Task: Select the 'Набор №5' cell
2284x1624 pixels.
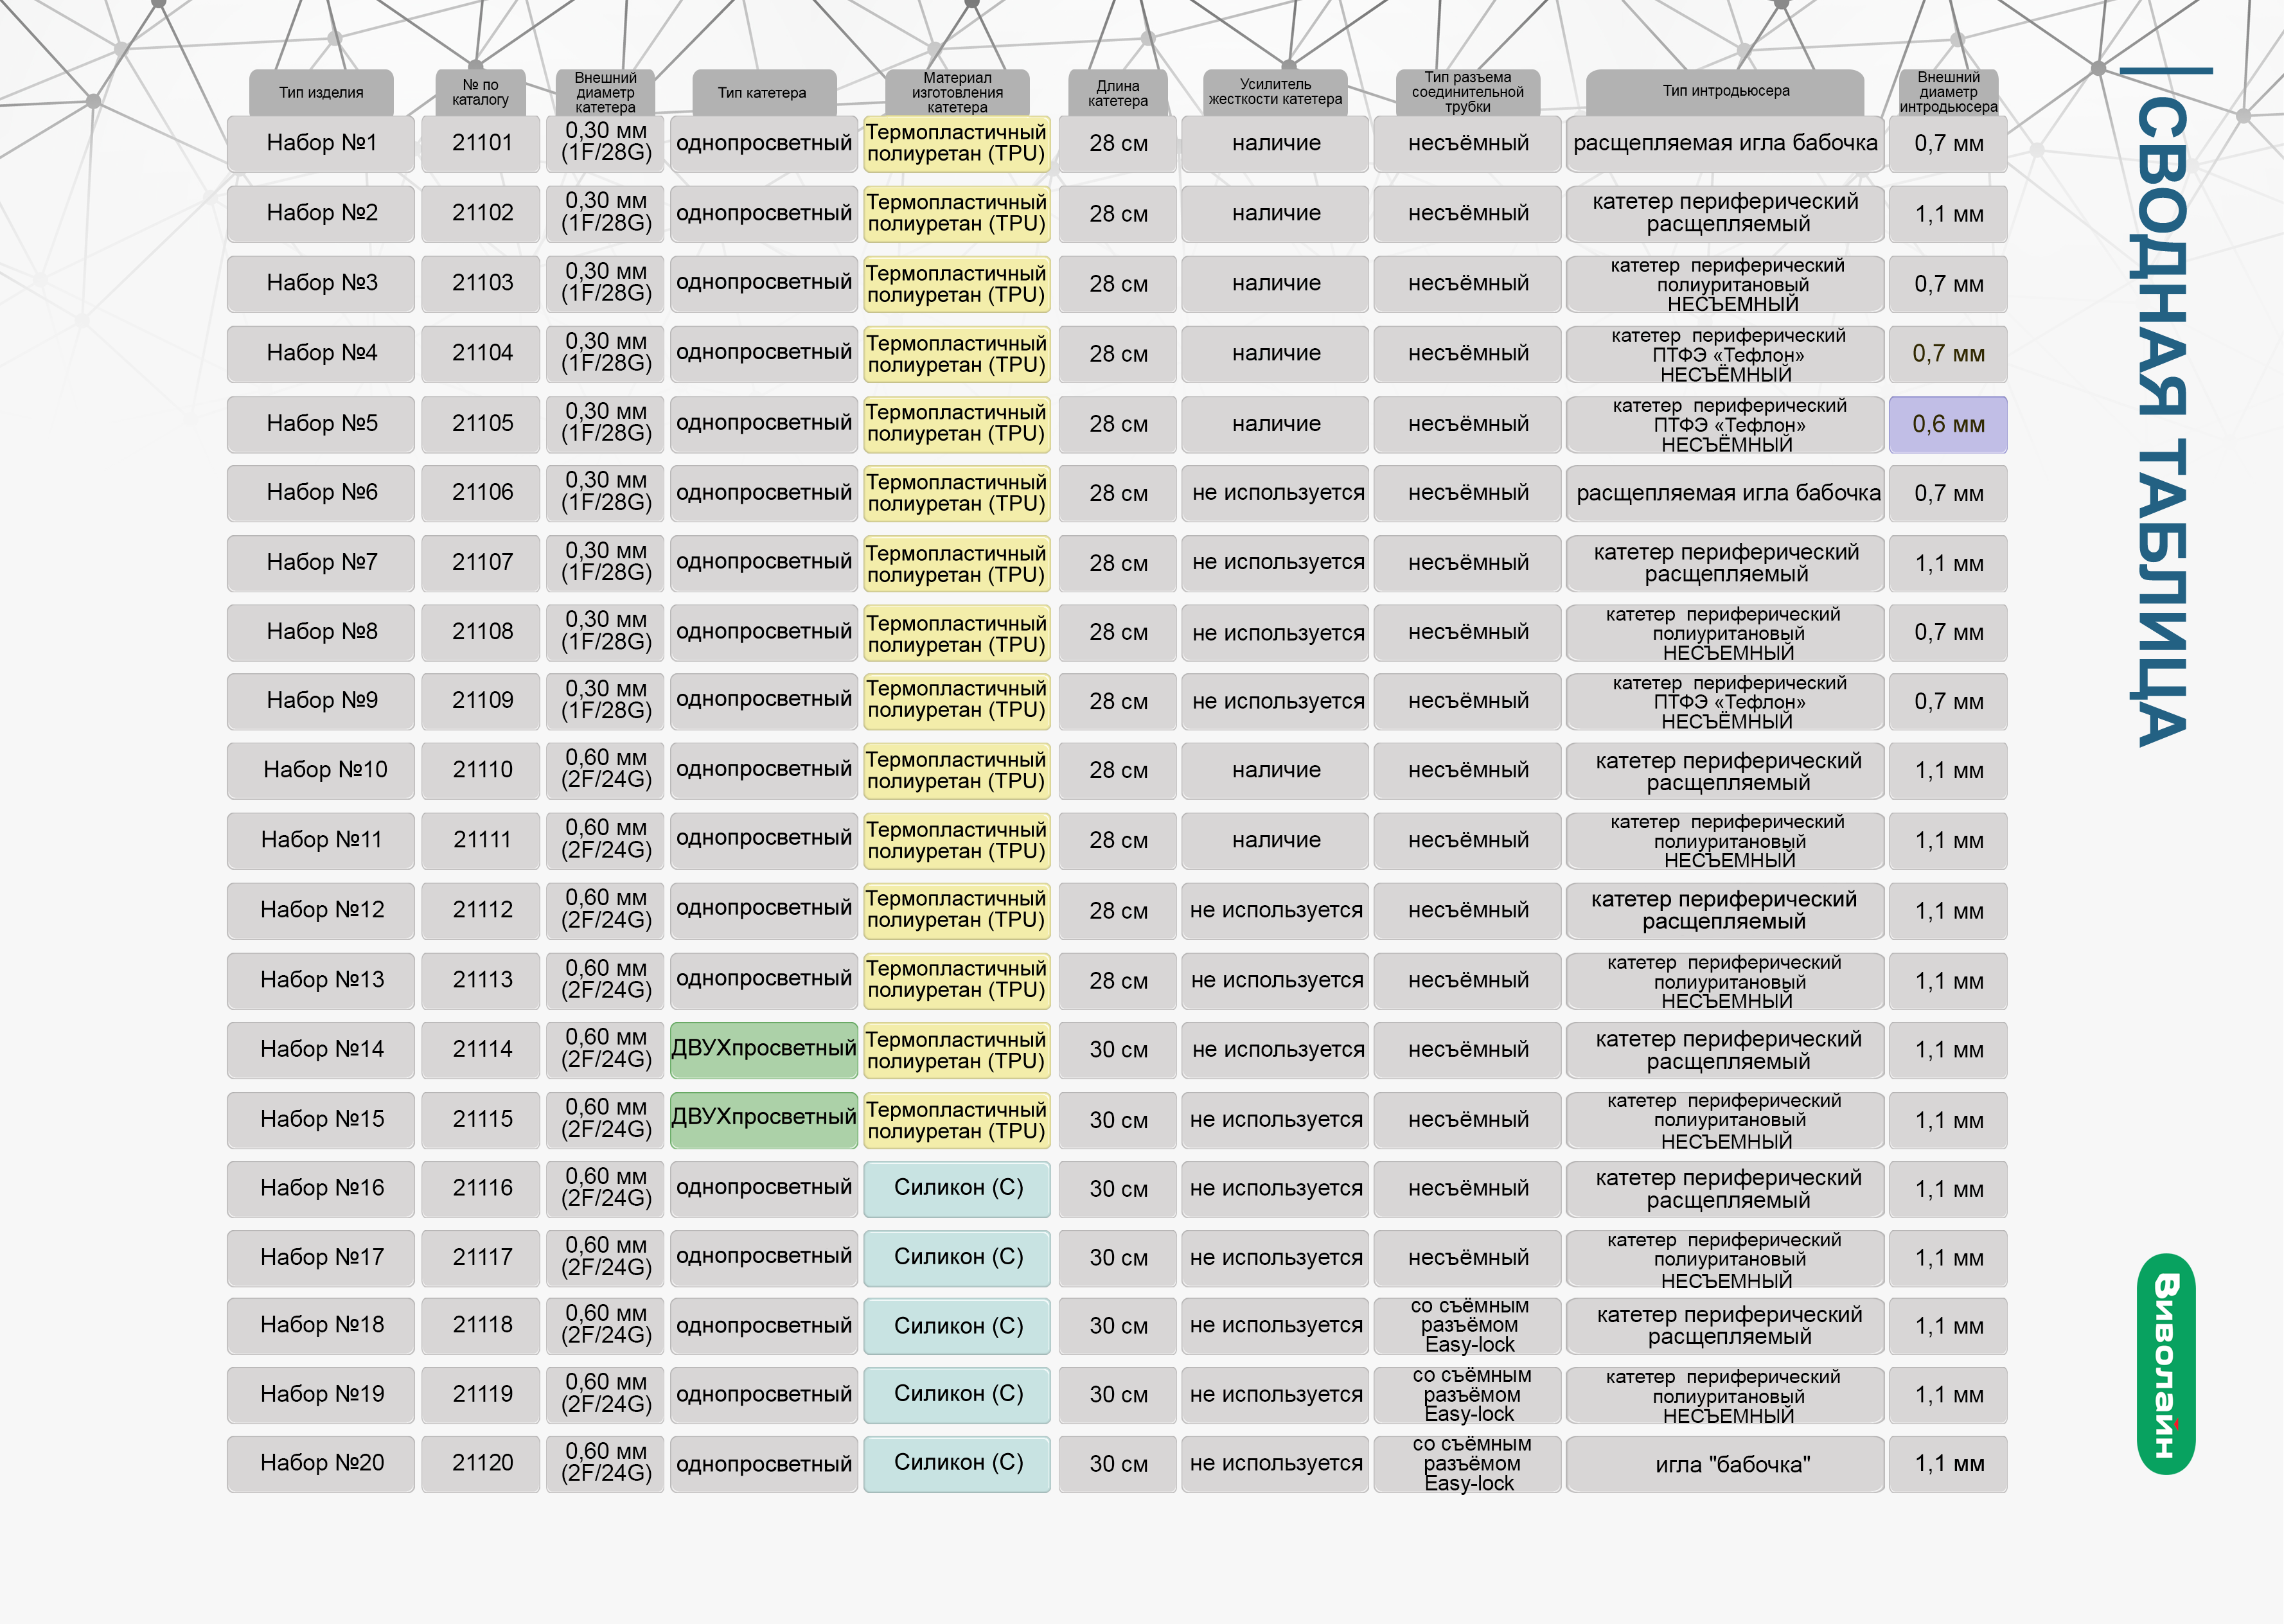Action: tap(321, 424)
